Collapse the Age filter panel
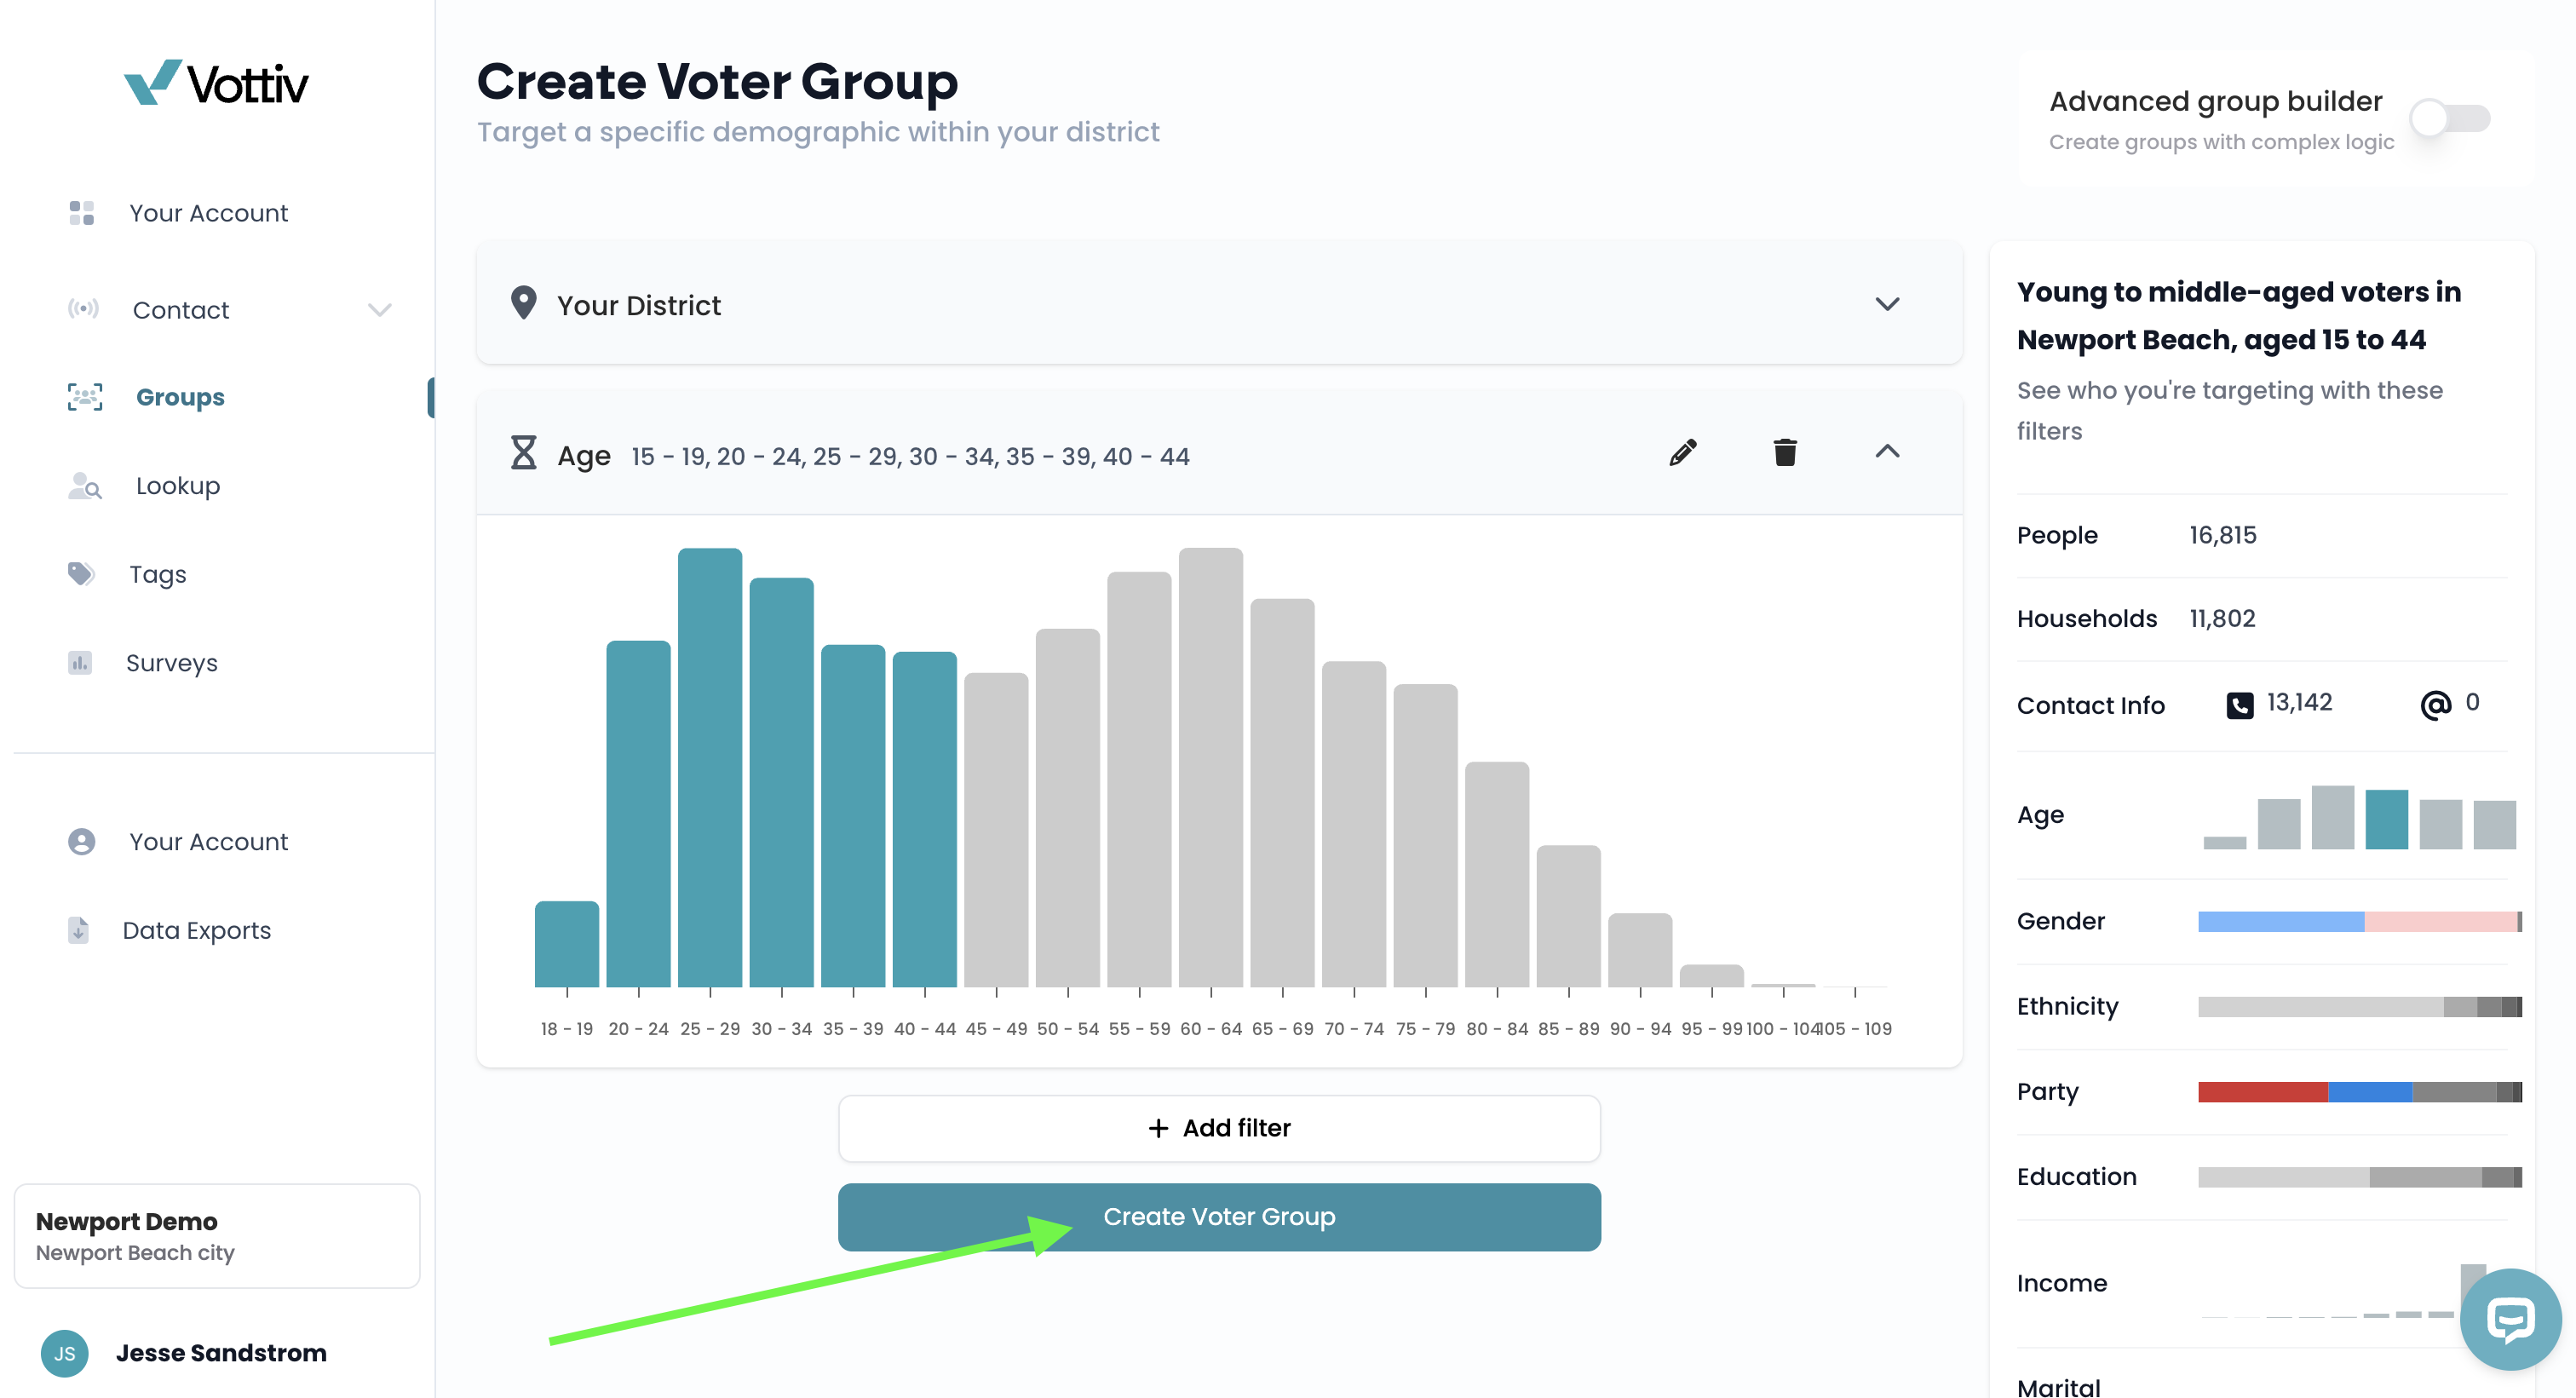This screenshot has height=1398, width=2576. 1887,452
